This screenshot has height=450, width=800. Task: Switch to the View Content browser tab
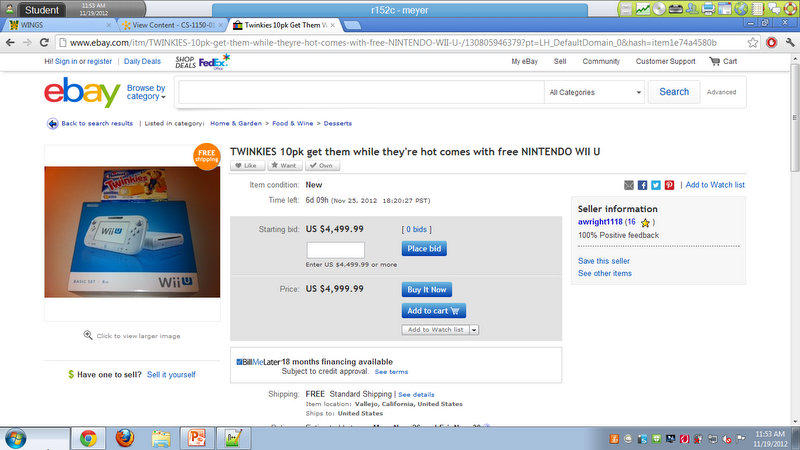coord(172,25)
